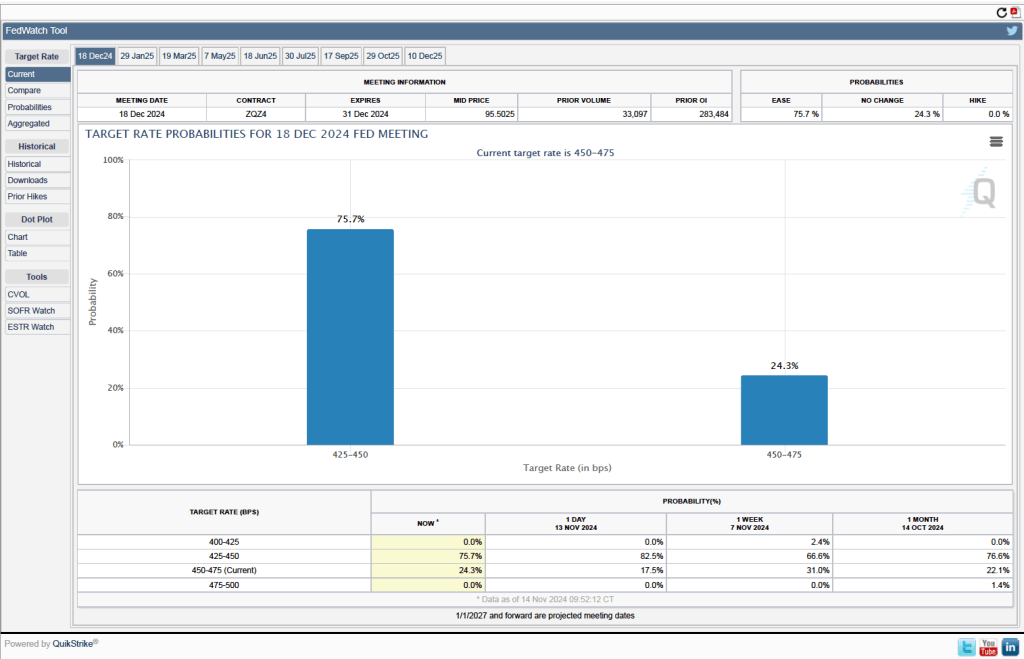
Task: Open Probabilities in the sidebar
Action: [30, 107]
